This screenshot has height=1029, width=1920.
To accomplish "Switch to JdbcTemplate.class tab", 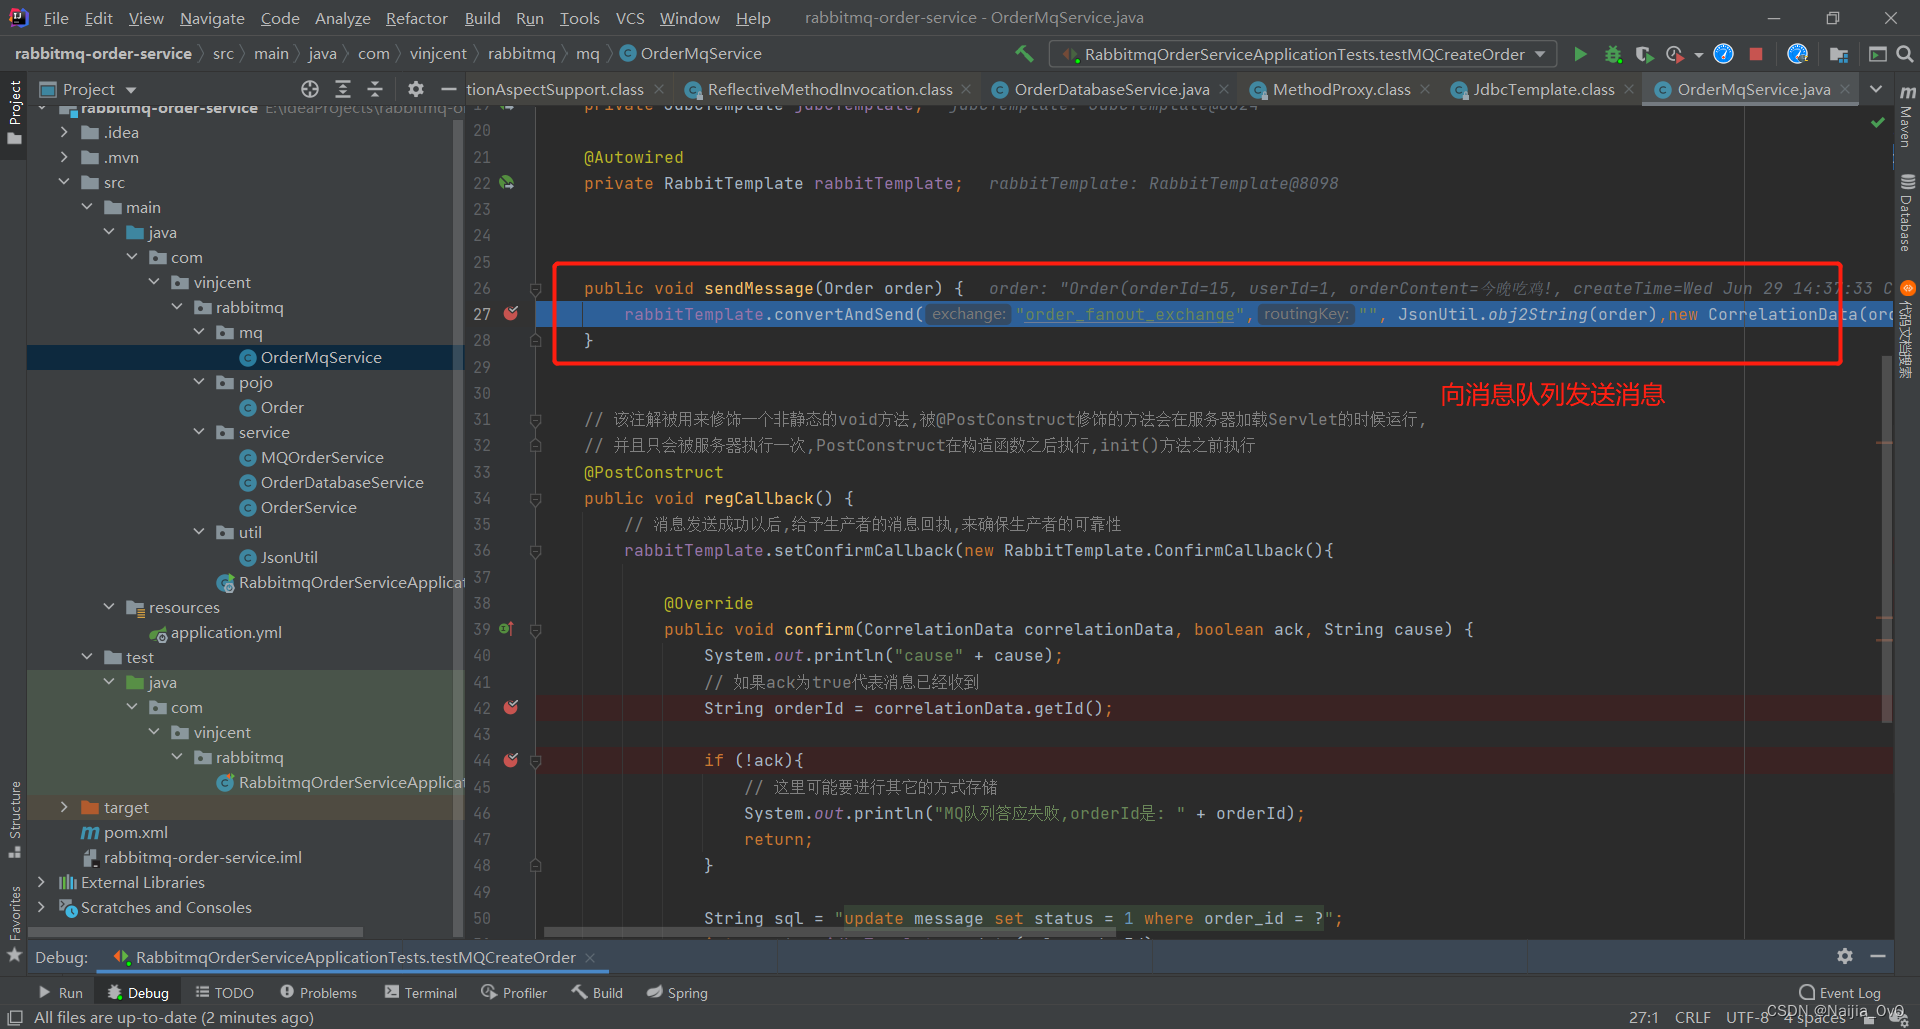I will [x=1543, y=89].
